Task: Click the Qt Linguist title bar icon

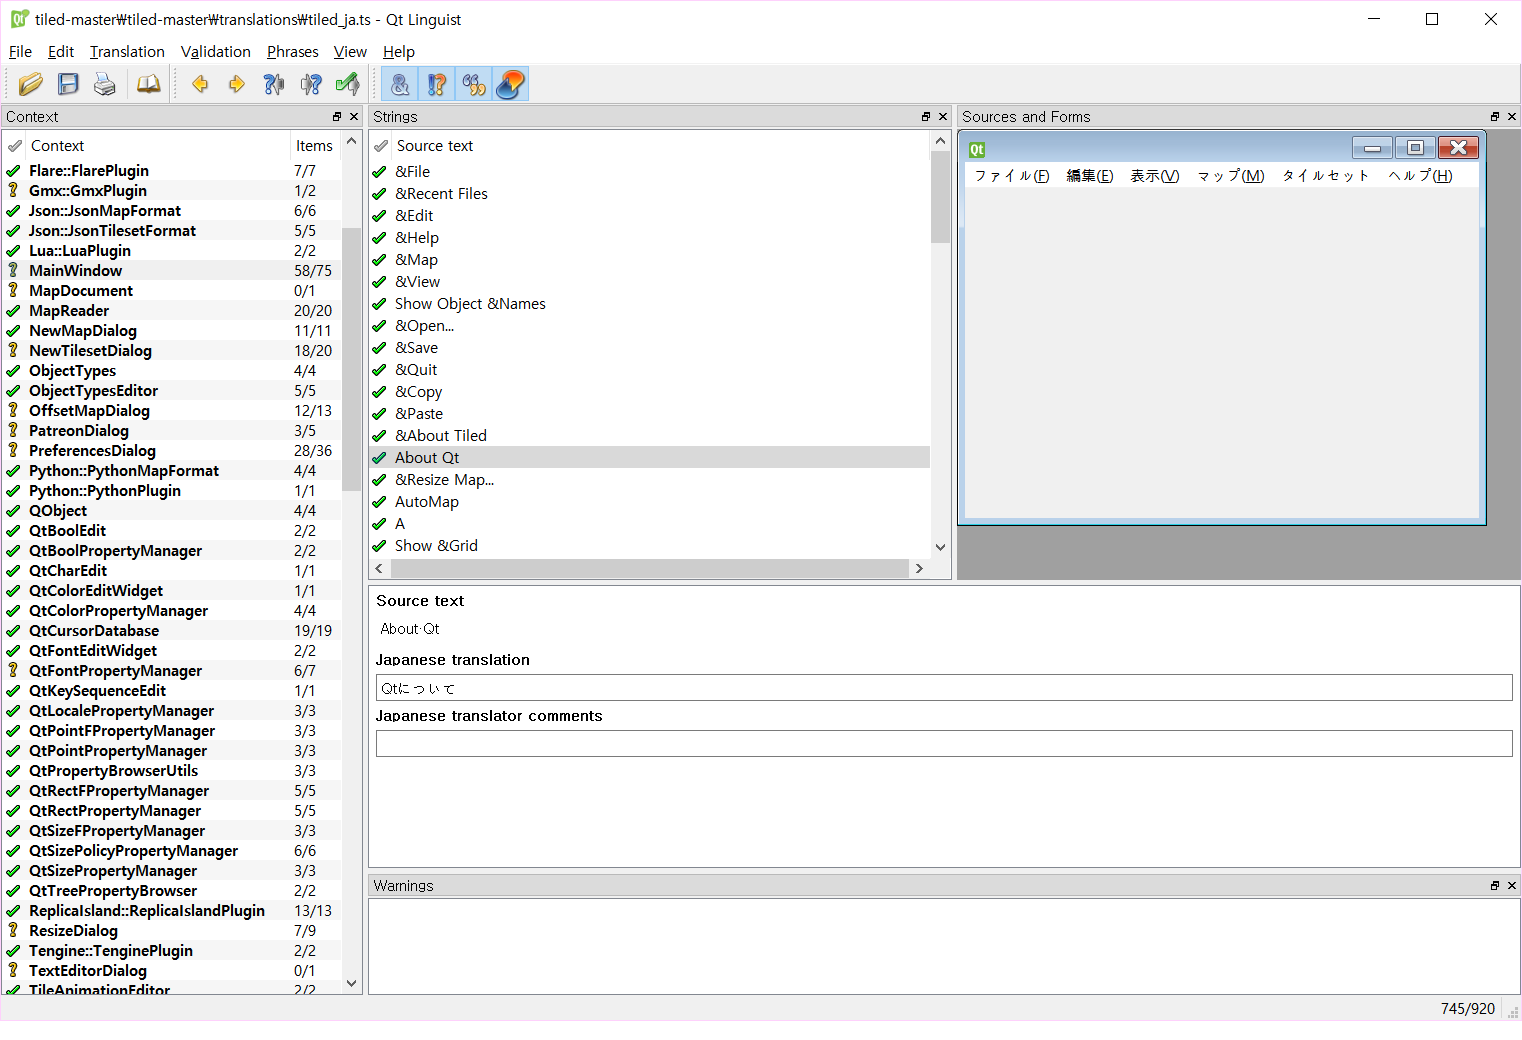Action: pos(19,19)
